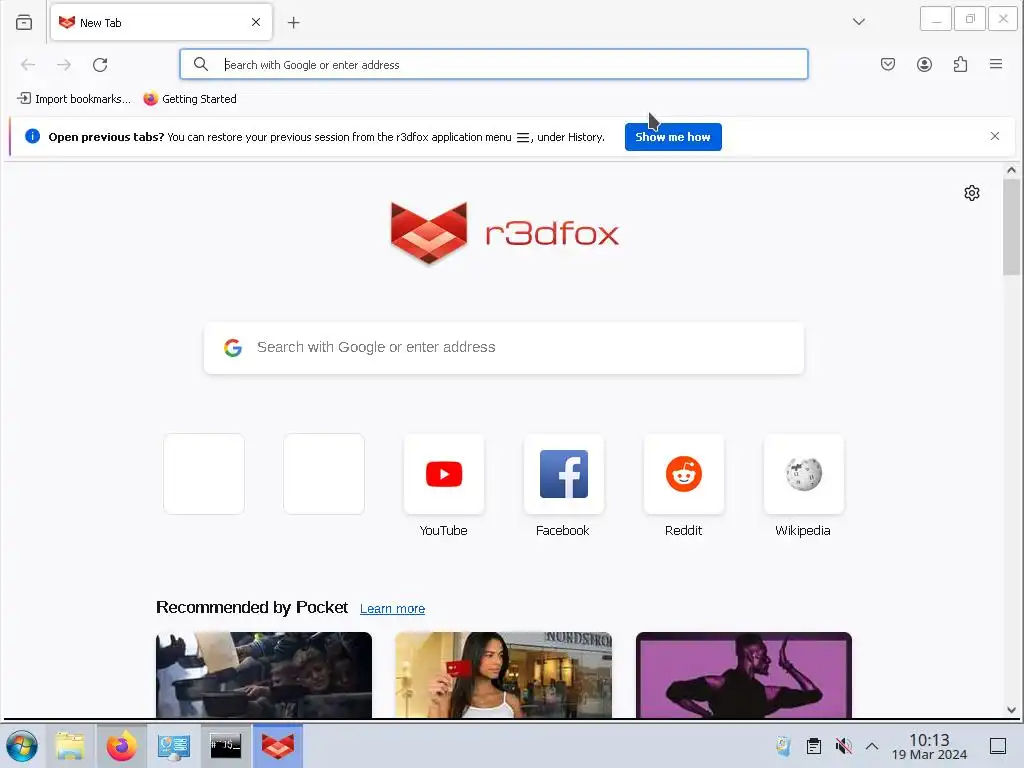
Task: Open new tab personalize gear
Action: point(972,193)
